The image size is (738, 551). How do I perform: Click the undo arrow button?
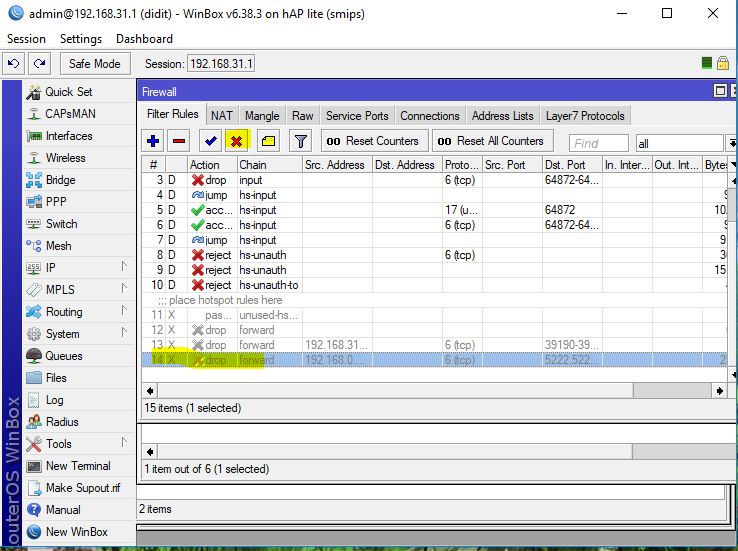pyautogui.click(x=14, y=64)
